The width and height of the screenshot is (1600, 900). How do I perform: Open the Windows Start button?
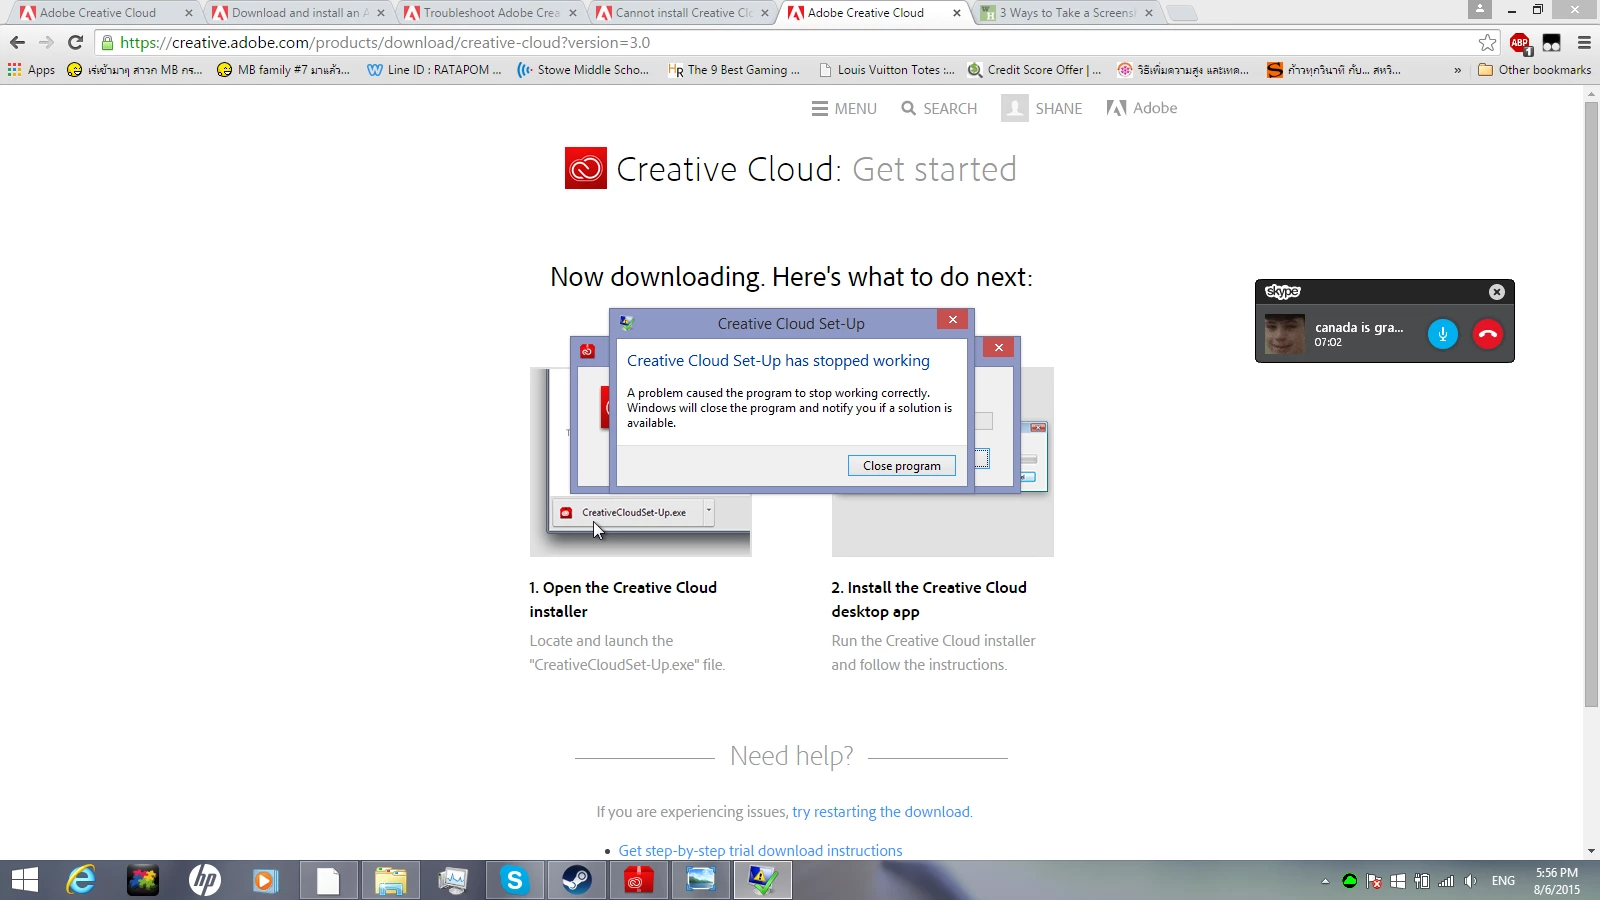pyautogui.click(x=25, y=880)
